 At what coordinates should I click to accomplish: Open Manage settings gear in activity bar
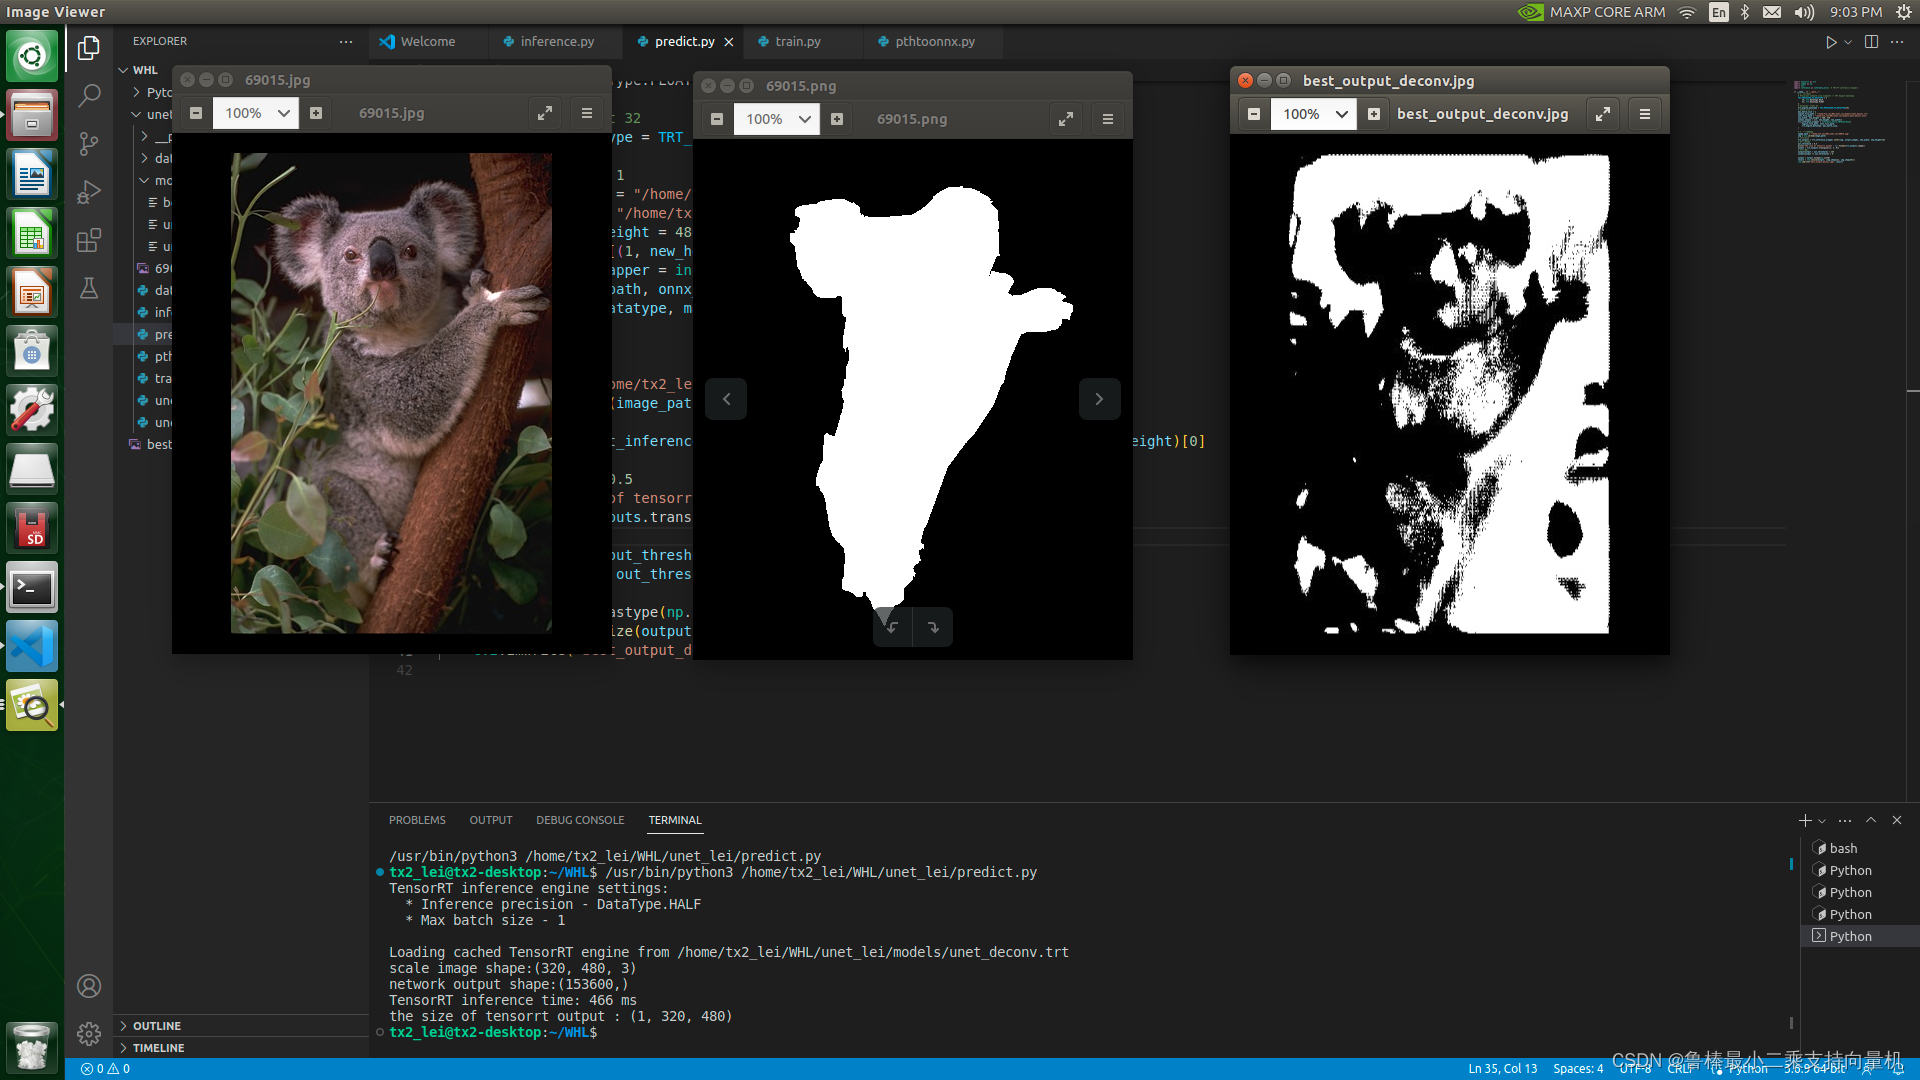tap(89, 1033)
